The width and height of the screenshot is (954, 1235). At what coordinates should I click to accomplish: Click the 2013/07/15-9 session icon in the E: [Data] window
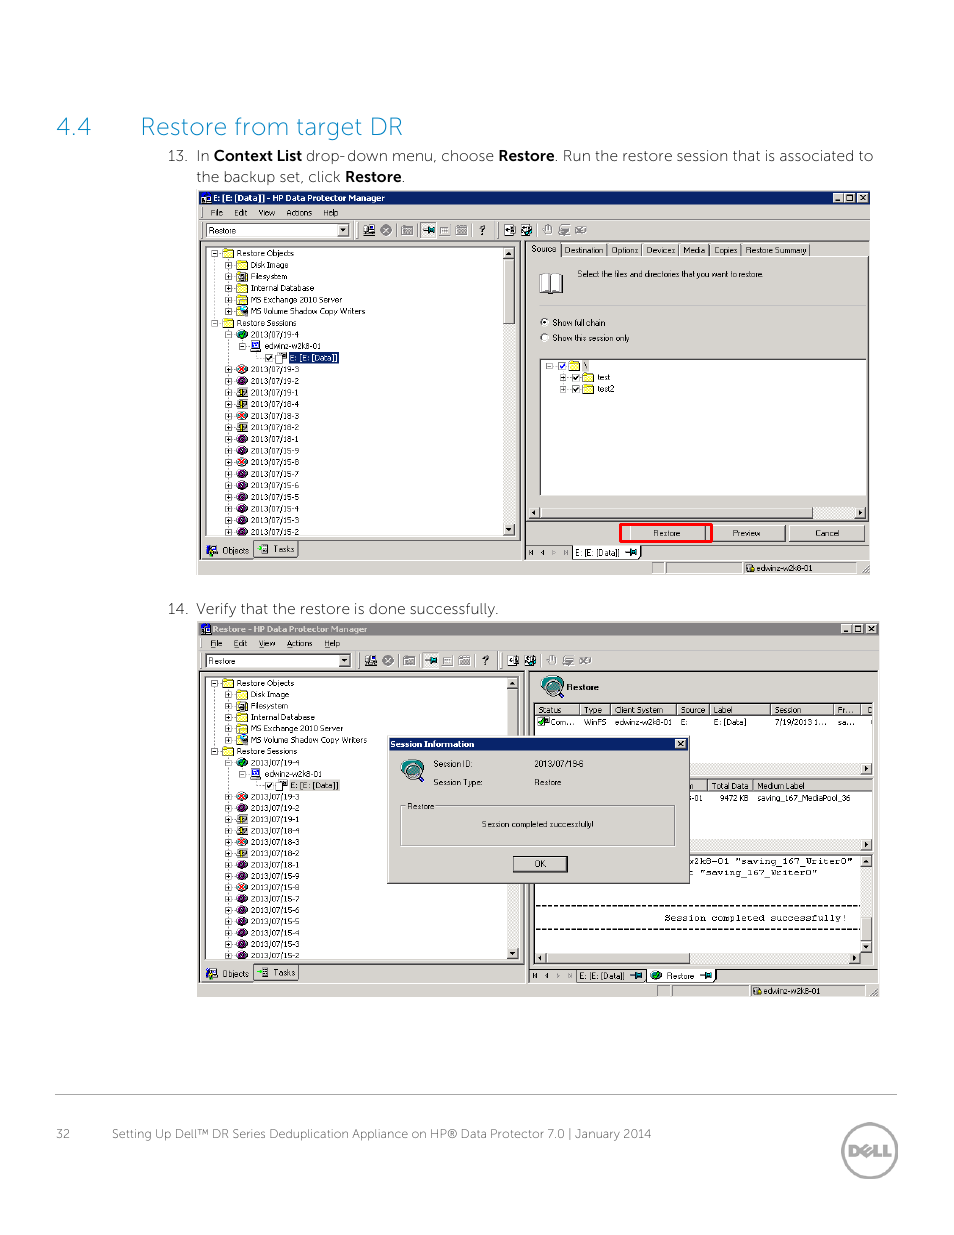pyautogui.click(x=242, y=451)
